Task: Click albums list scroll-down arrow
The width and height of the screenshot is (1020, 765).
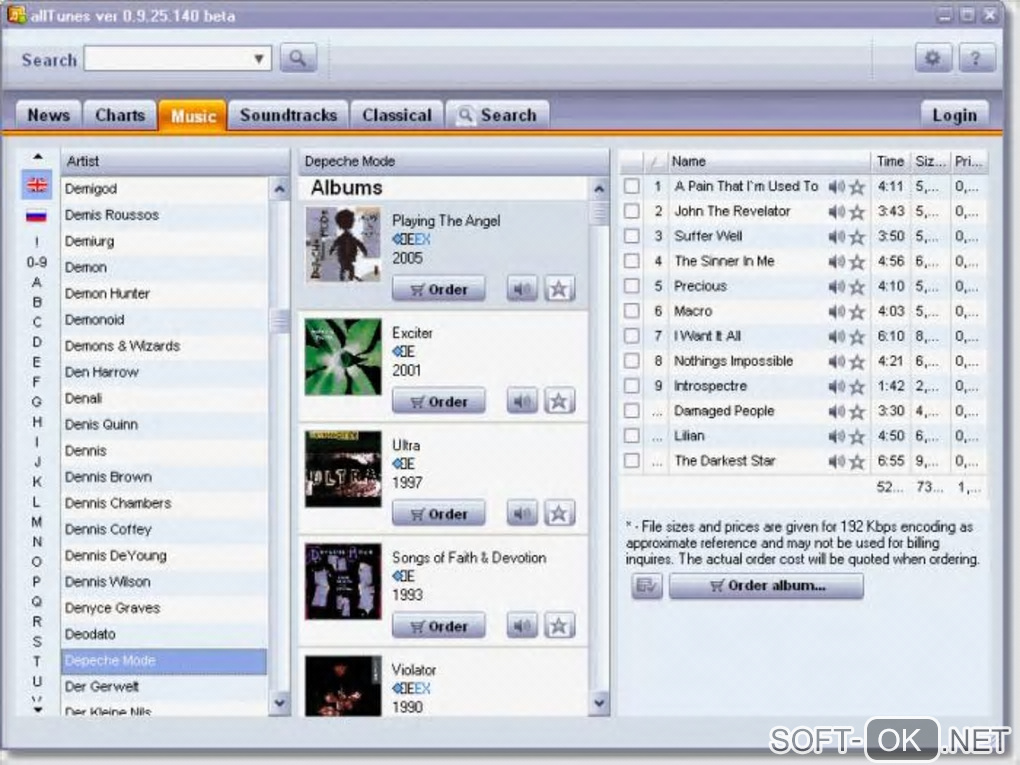Action: point(599,703)
